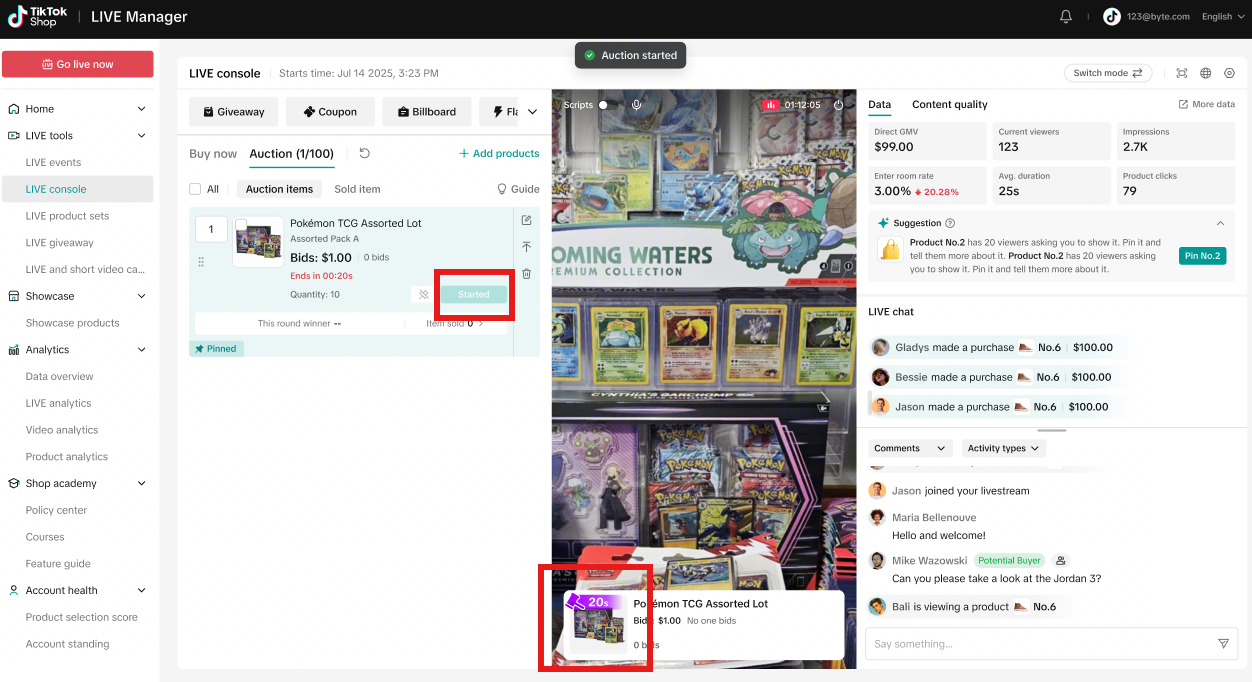Viewport: 1252px width, 682px height.
Task: Open the fullscreen focus icon near Switch mode
Action: tap(1182, 73)
